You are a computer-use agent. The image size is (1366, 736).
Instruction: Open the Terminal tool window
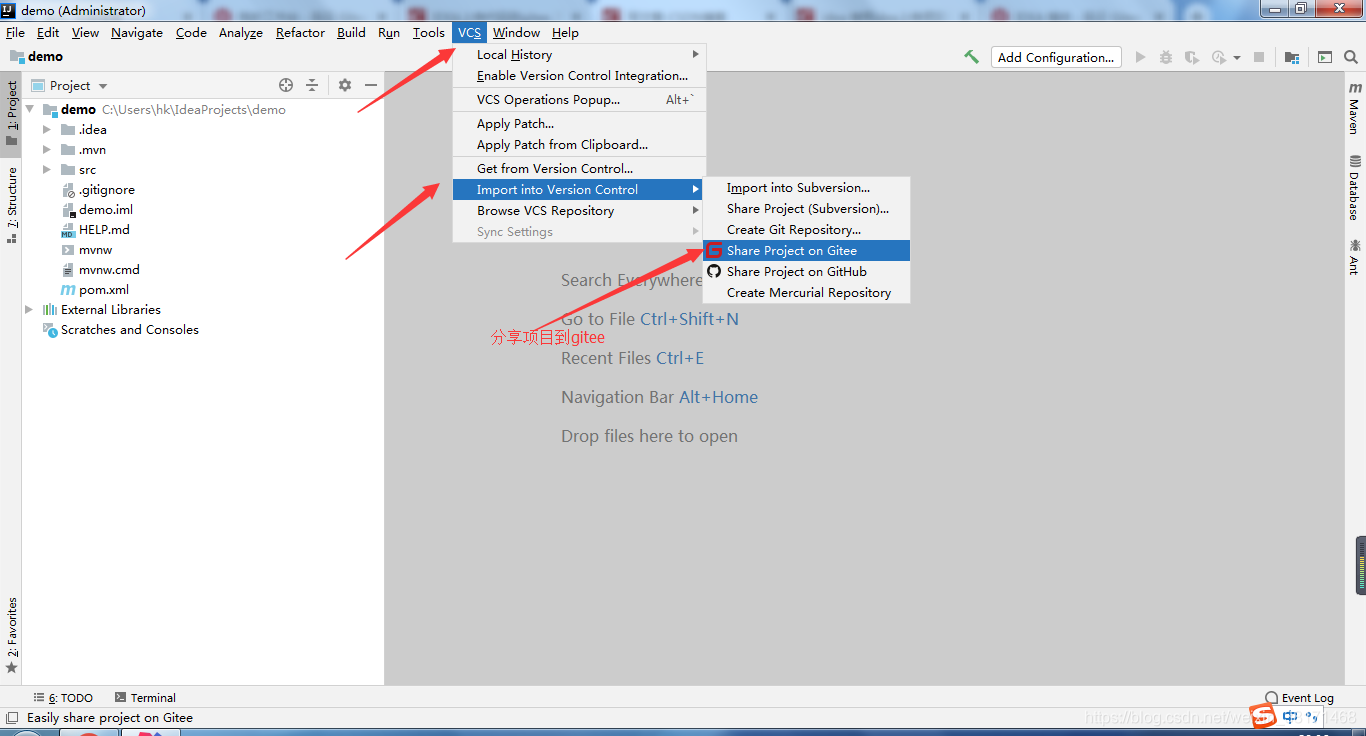click(145, 697)
